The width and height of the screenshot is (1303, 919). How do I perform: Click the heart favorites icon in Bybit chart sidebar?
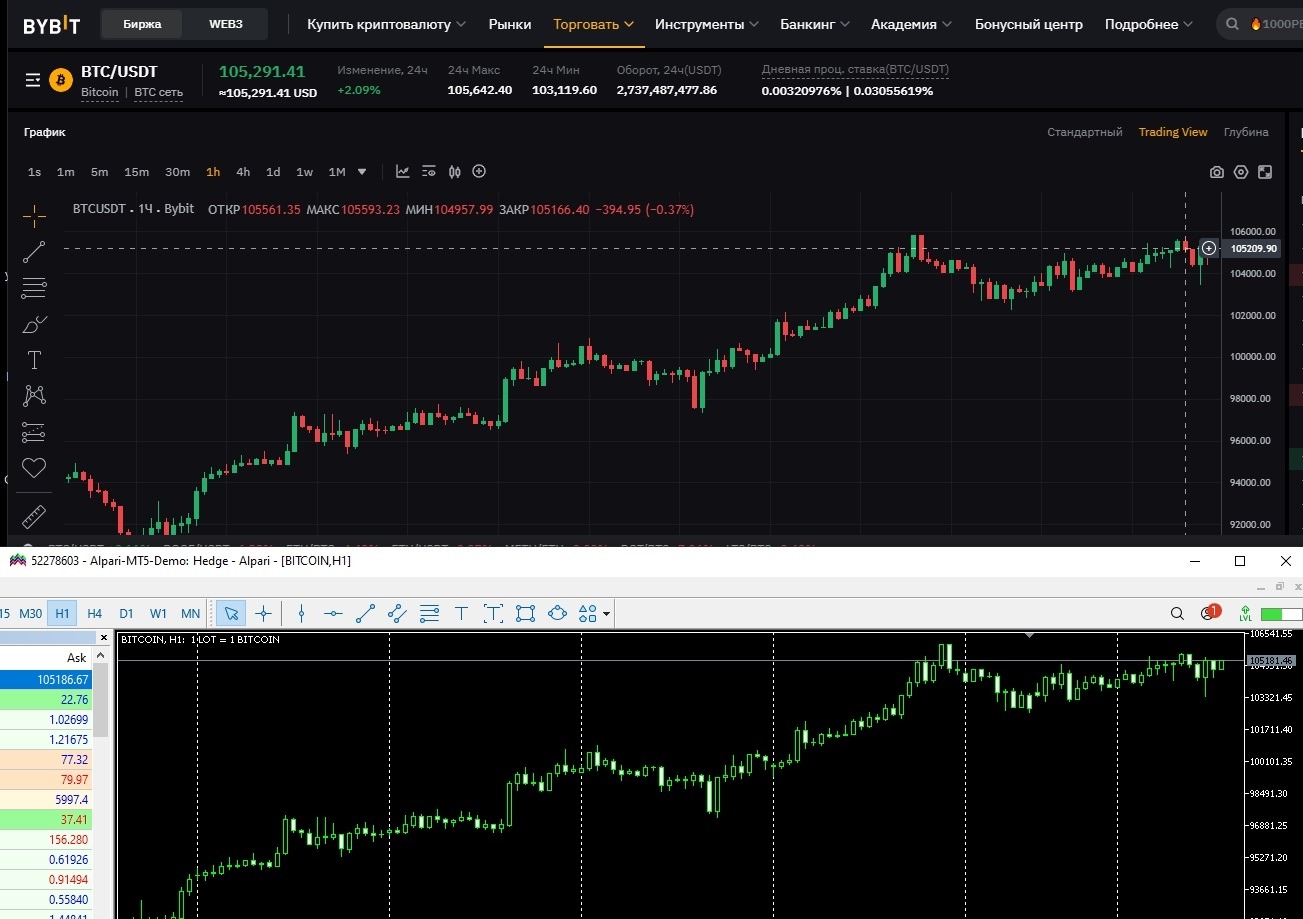click(x=34, y=467)
